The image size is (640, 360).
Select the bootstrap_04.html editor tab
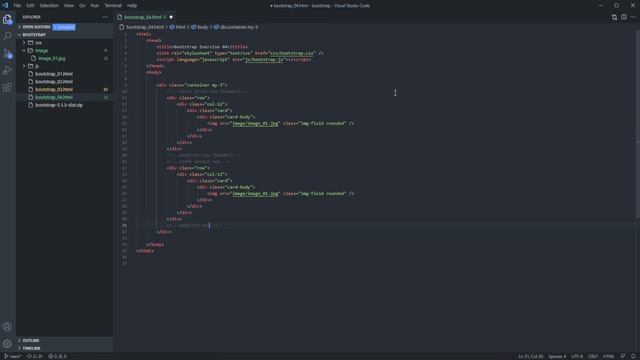click(145, 17)
